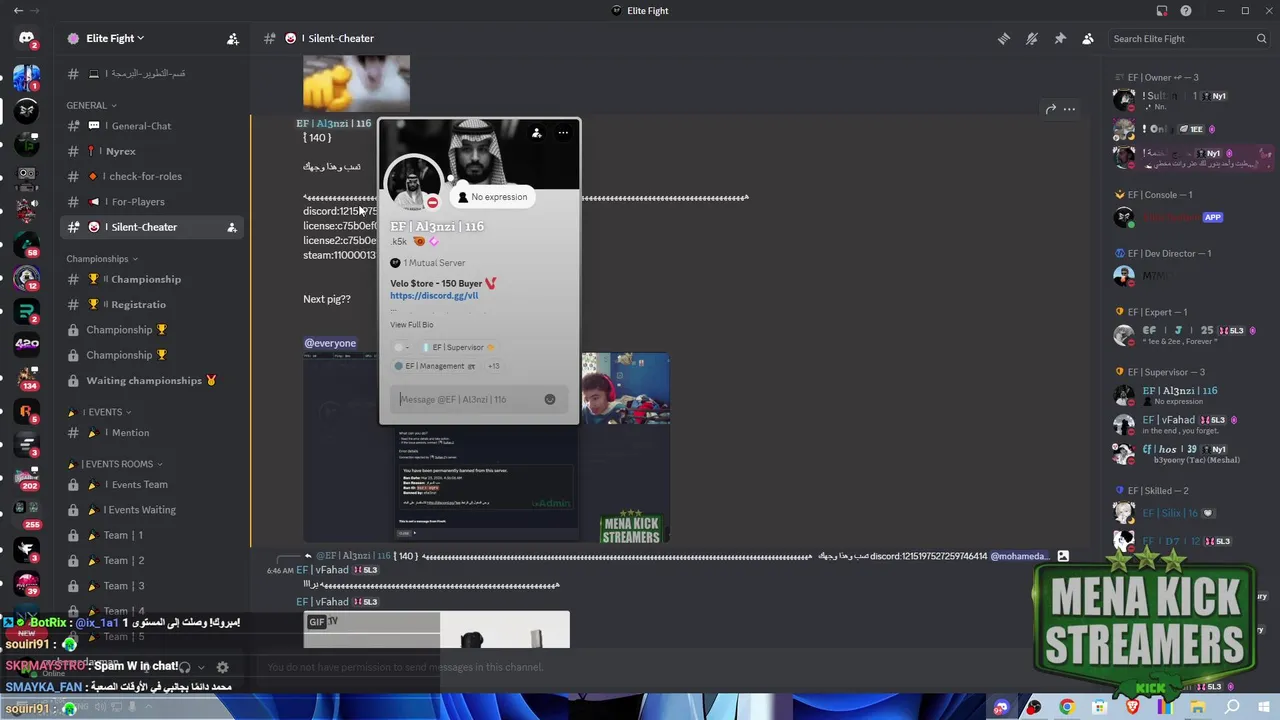Open the user settings gear icon

click(x=222, y=667)
